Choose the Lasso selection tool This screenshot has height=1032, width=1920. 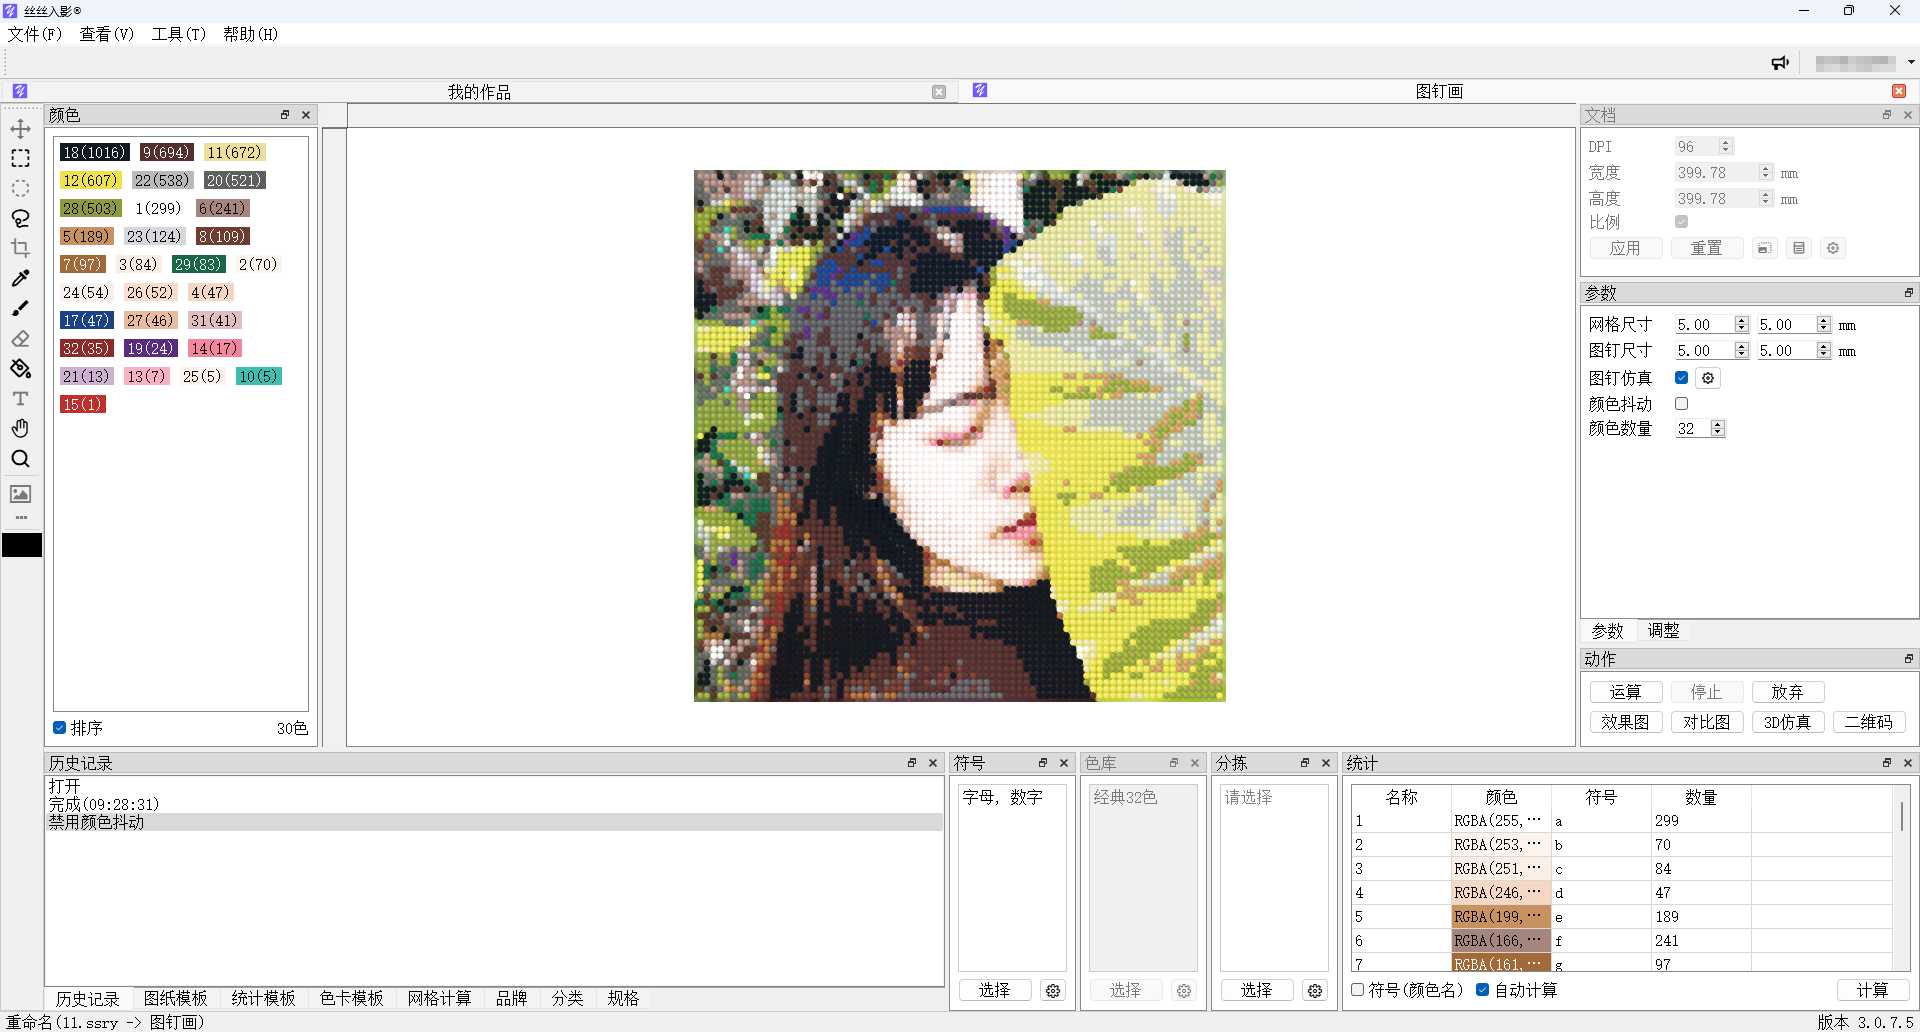pos(20,218)
